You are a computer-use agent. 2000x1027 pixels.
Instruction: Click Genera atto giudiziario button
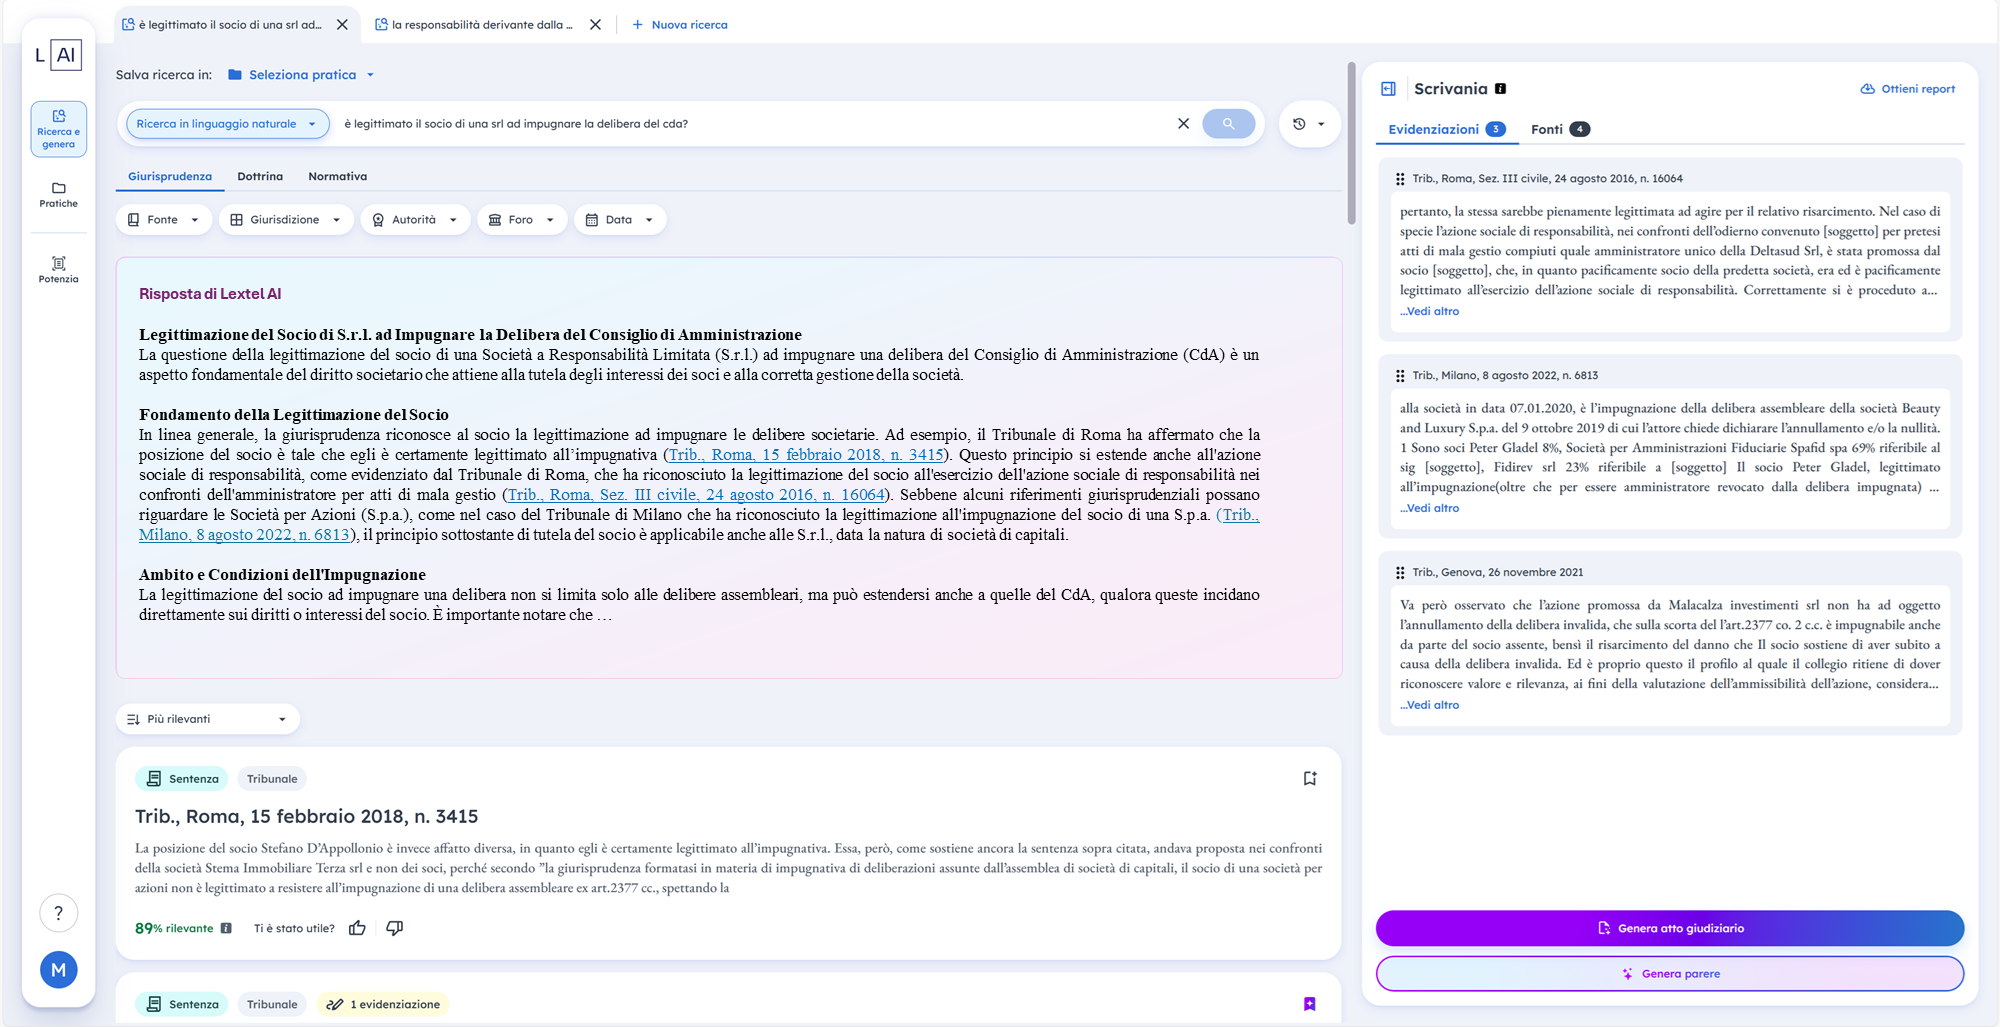pyautogui.click(x=1669, y=928)
